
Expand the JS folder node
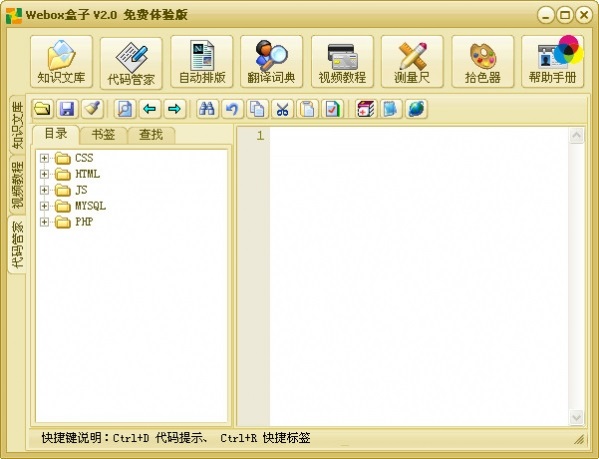coord(44,190)
